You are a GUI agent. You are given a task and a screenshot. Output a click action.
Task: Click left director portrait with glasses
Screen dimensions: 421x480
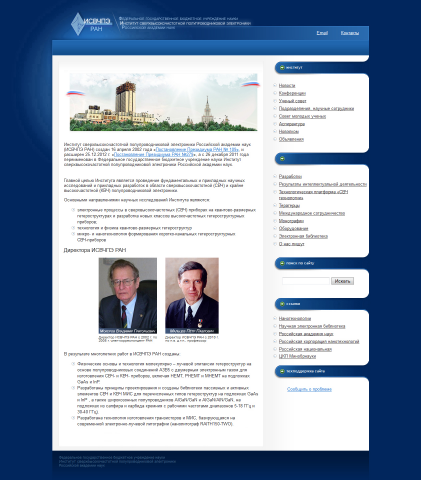[128, 296]
